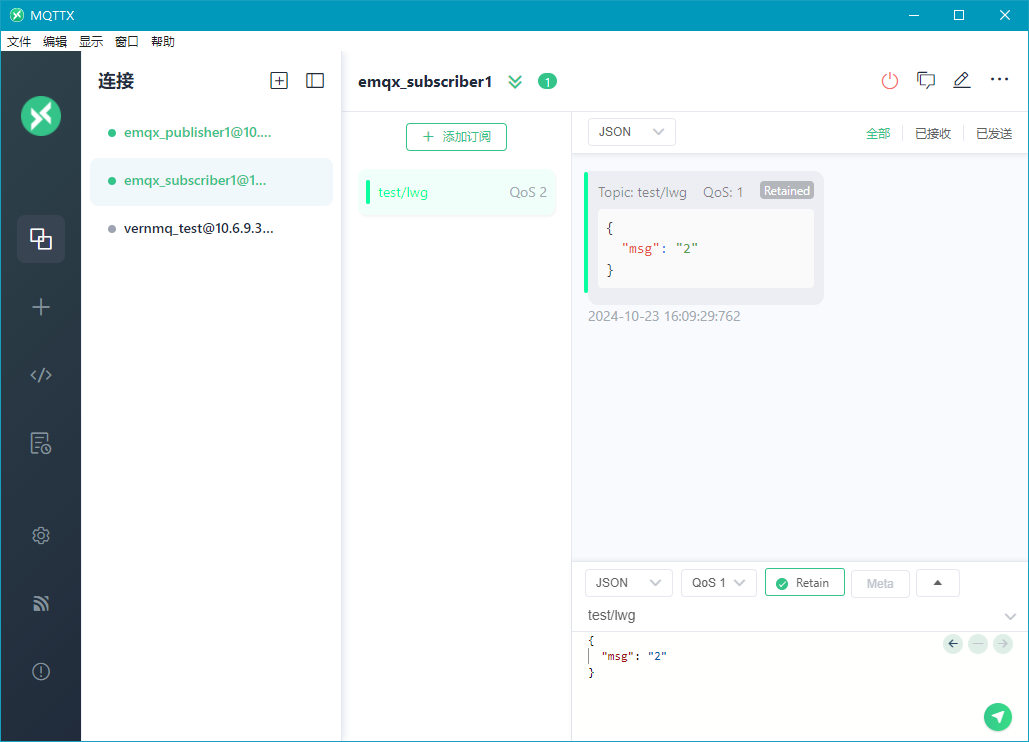
Task: Open the Connections page in the sidebar
Action: coord(41,239)
